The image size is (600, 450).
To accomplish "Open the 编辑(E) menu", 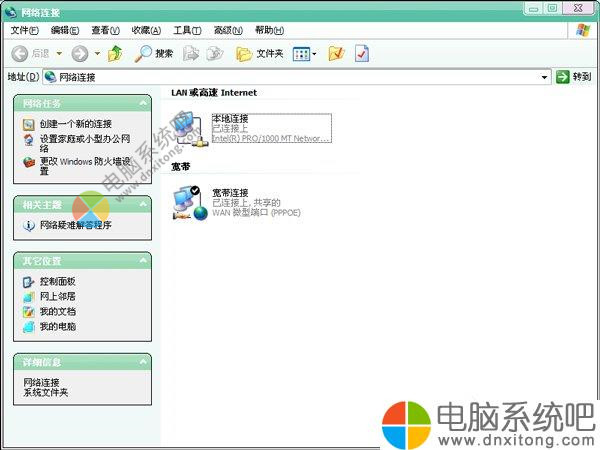I will [x=65, y=30].
